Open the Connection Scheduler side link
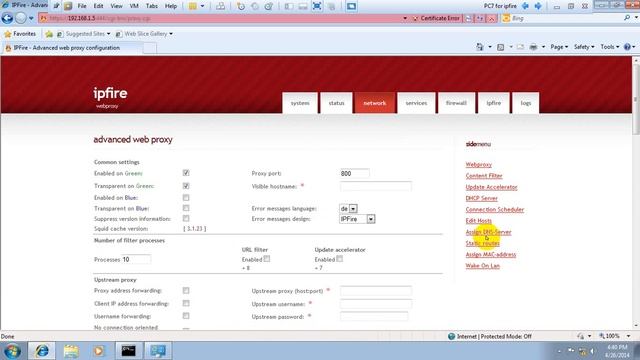 (x=495, y=210)
